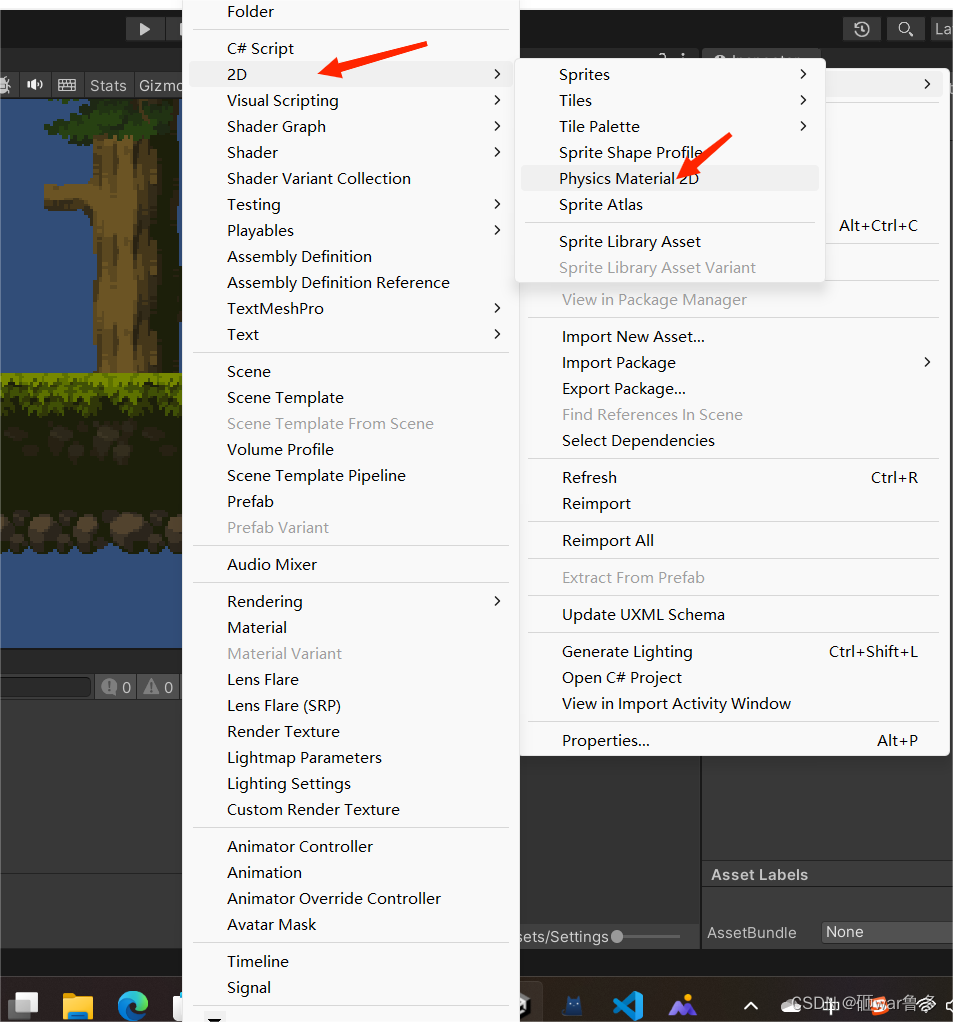Launch Microsoft Edge from the taskbar

[x=133, y=1006]
